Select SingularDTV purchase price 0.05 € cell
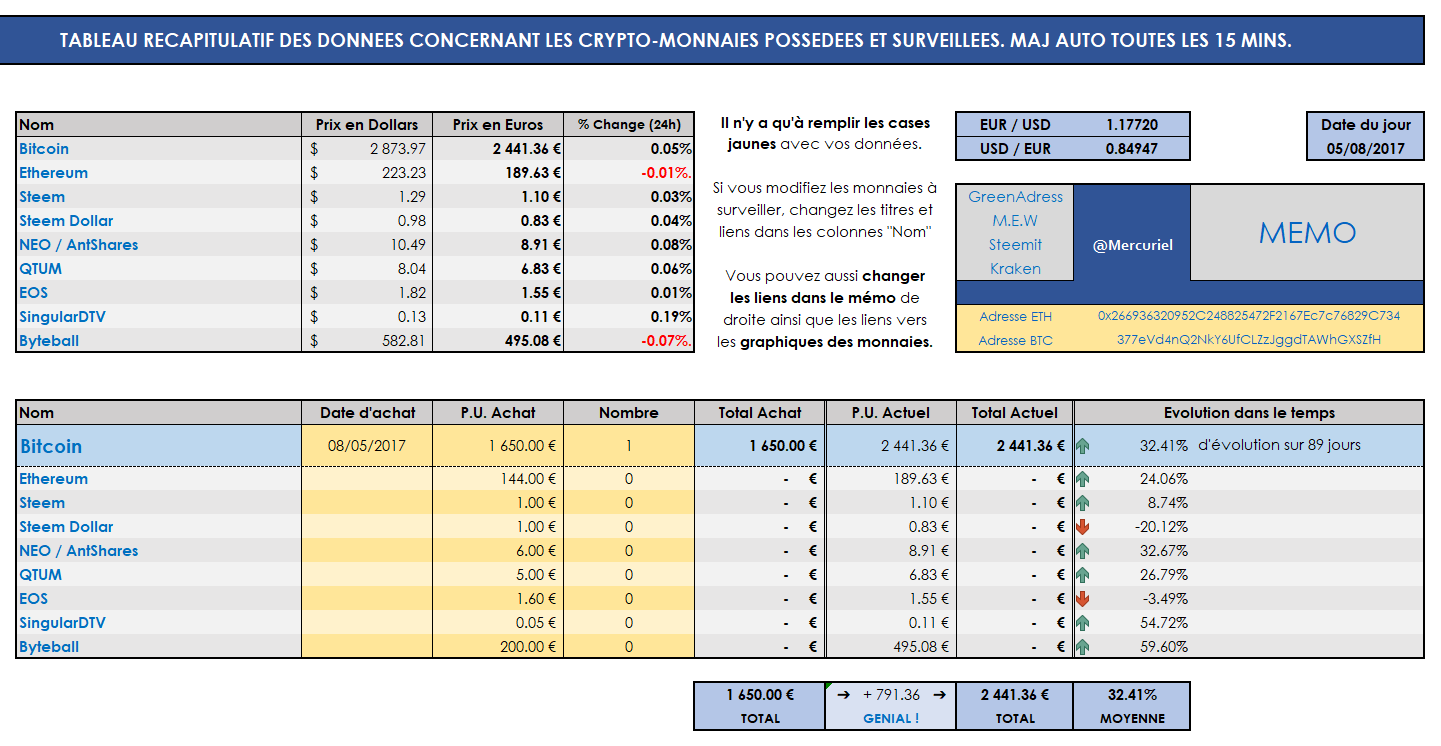The height and width of the screenshot is (746, 1441). tap(498, 623)
